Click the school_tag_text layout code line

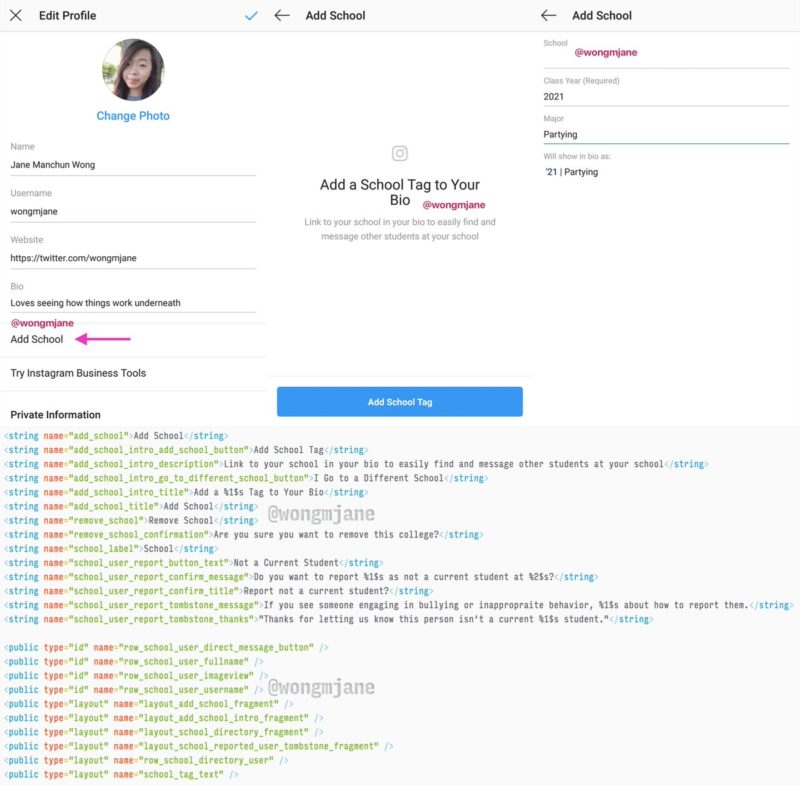coord(121,774)
